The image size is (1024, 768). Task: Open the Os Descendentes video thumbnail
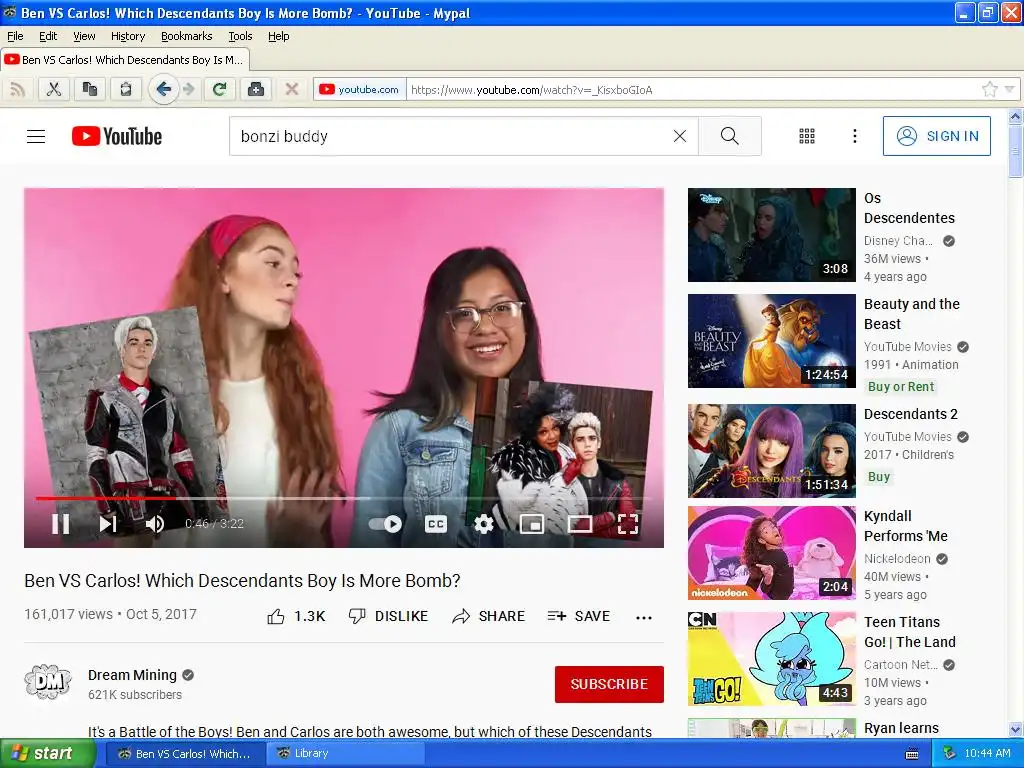(x=771, y=235)
